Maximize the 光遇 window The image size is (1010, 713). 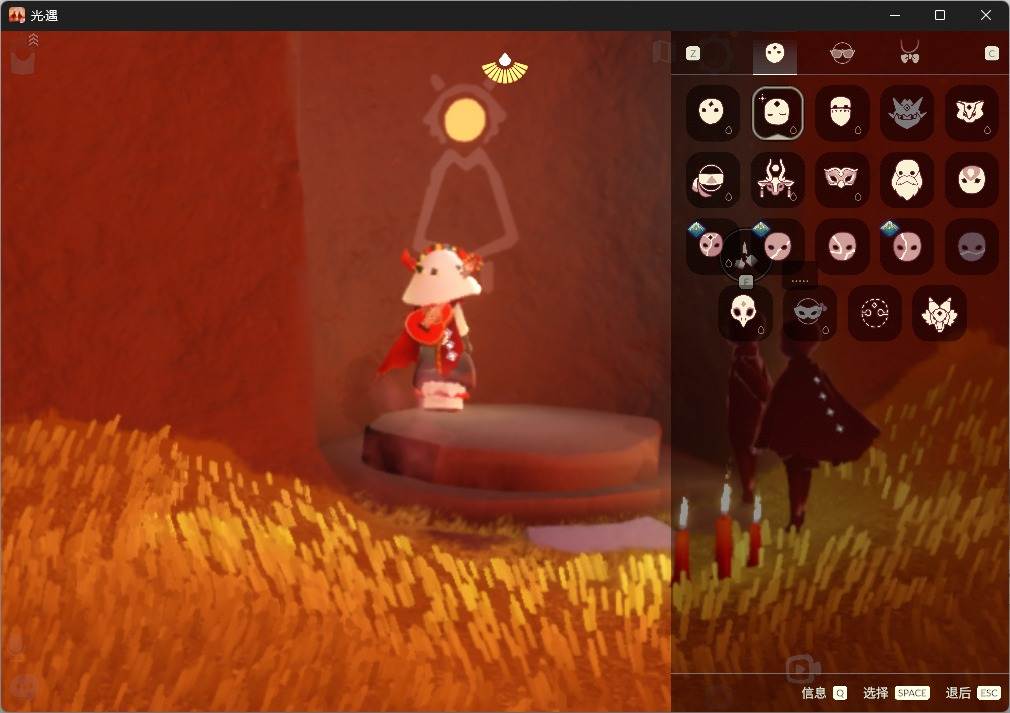click(x=940, y=15)
